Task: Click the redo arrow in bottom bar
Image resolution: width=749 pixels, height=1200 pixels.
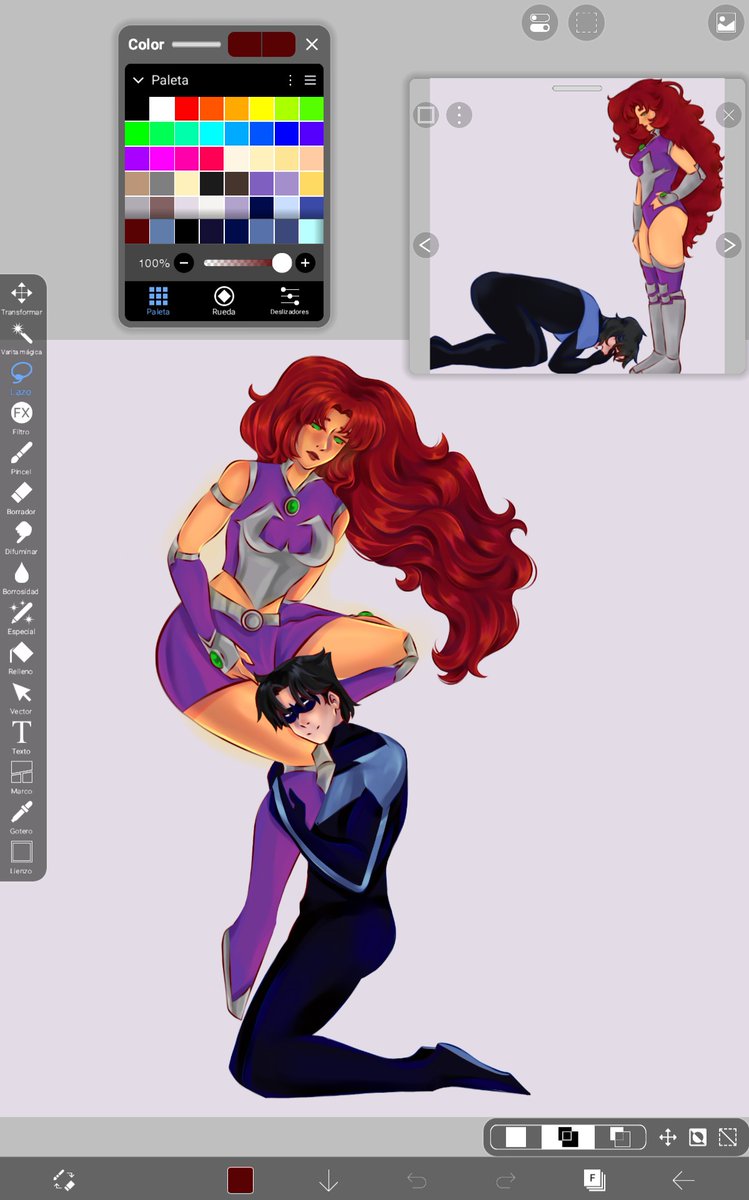Action: 506,1181
